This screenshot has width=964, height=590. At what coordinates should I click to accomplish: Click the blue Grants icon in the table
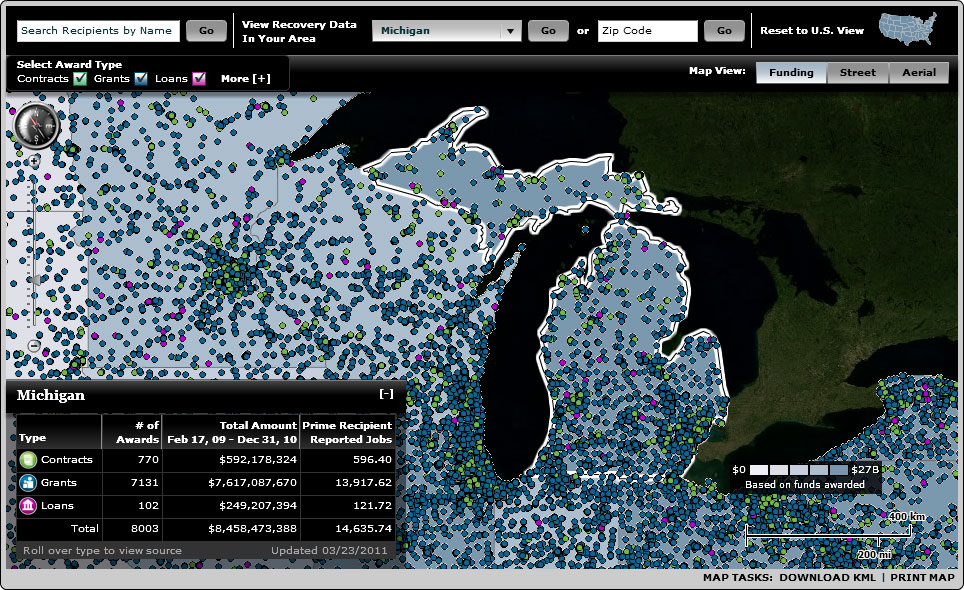[28, 483]
